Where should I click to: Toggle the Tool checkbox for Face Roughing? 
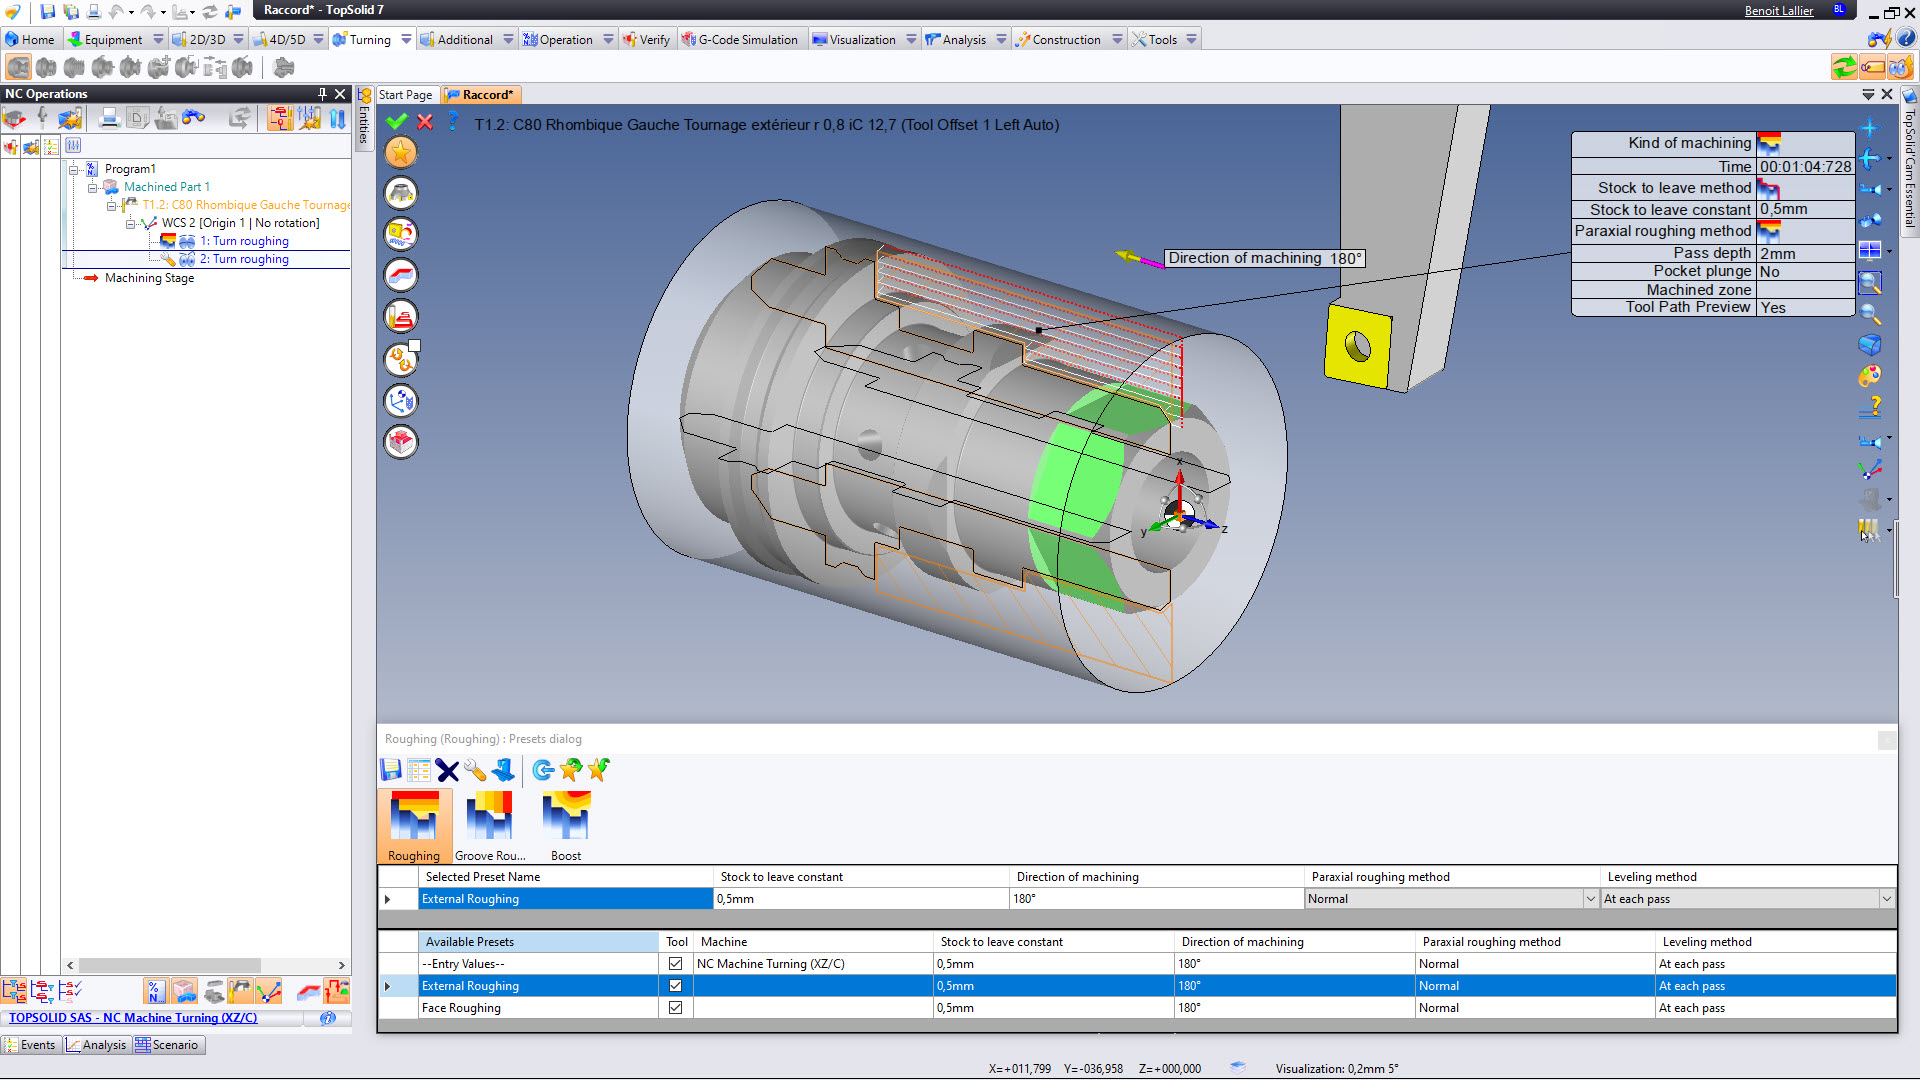click(x=676, y=1008)
